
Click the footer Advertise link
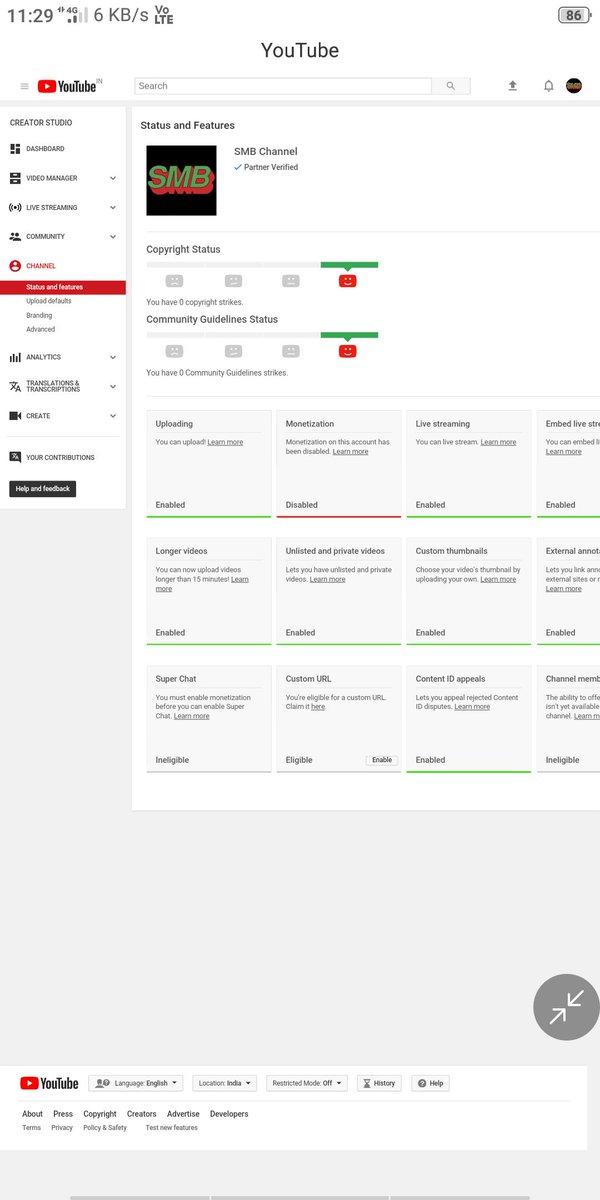tap(183, 1114)
